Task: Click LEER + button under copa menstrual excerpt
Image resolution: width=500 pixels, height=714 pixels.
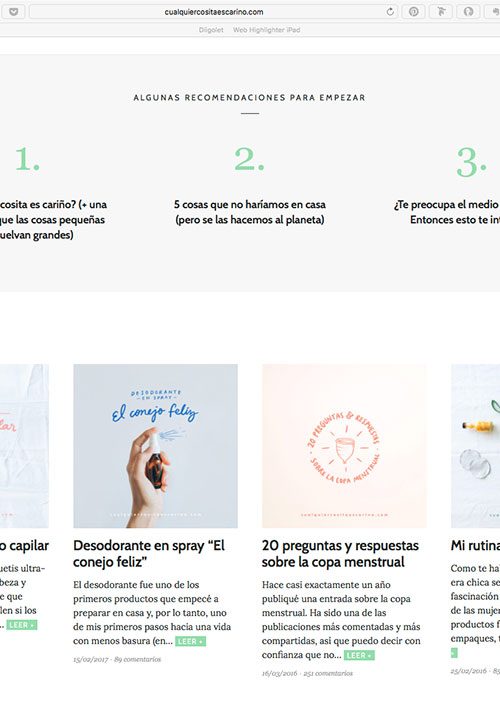Action: pos(359,655)
